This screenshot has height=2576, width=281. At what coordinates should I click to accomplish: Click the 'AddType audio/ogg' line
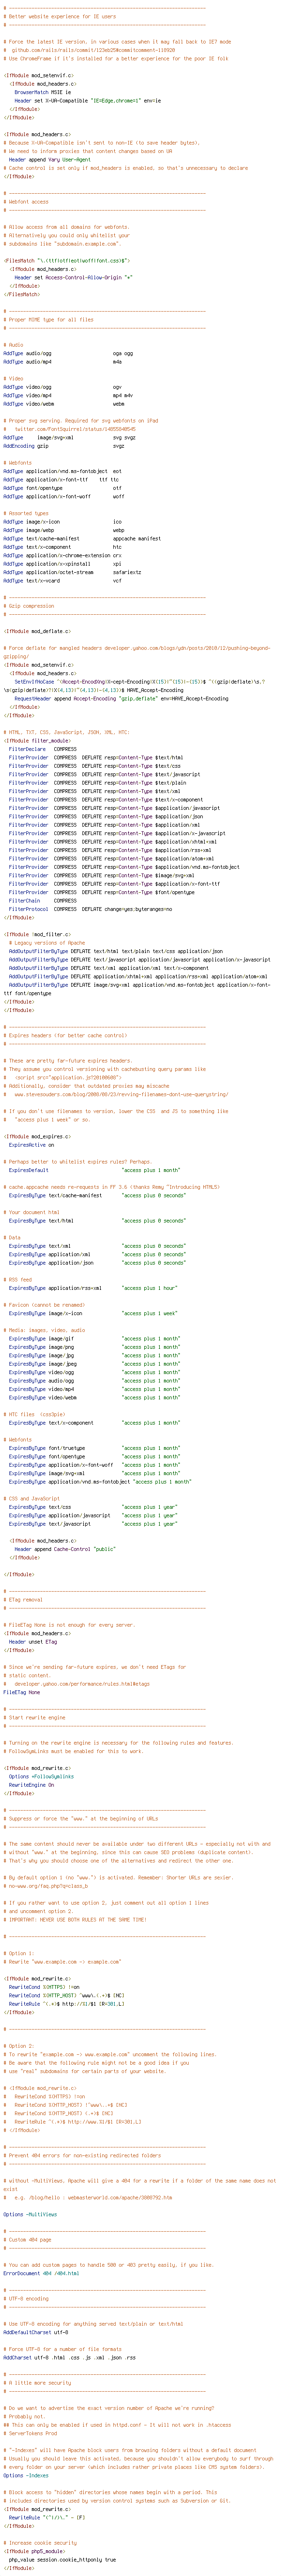pos(68,354)
